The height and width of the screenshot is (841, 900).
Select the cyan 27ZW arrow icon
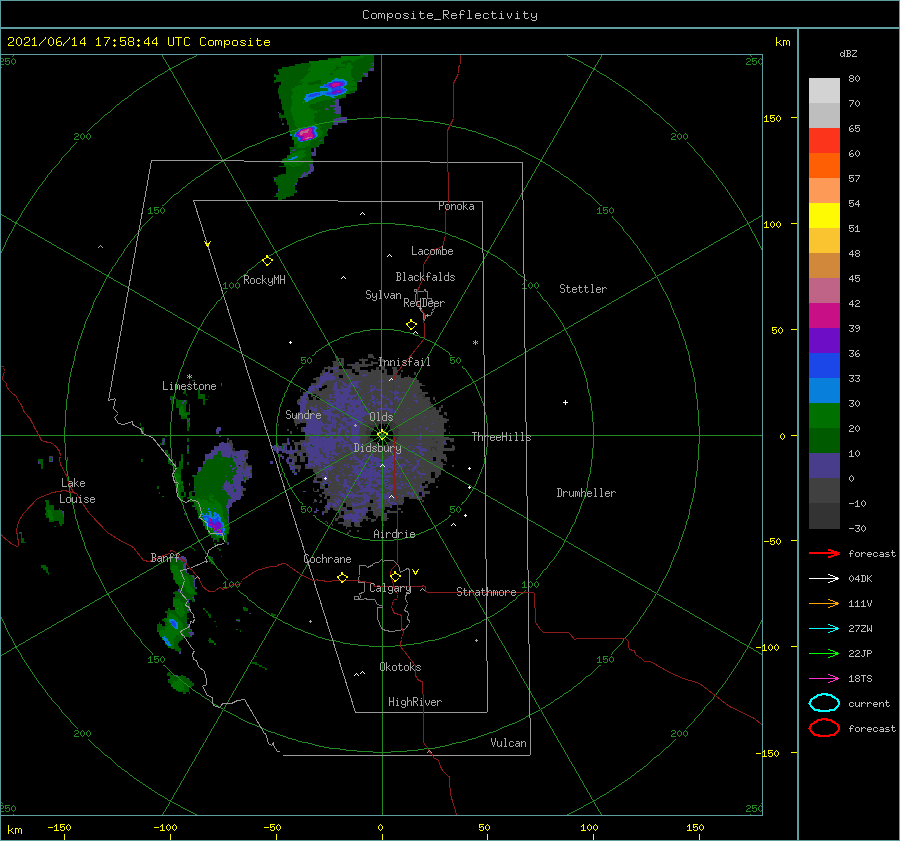[824, 629]
